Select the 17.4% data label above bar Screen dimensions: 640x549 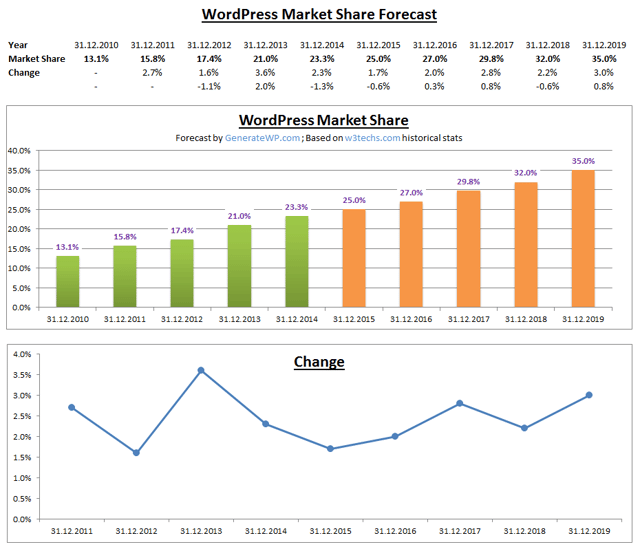pos(182,231)
